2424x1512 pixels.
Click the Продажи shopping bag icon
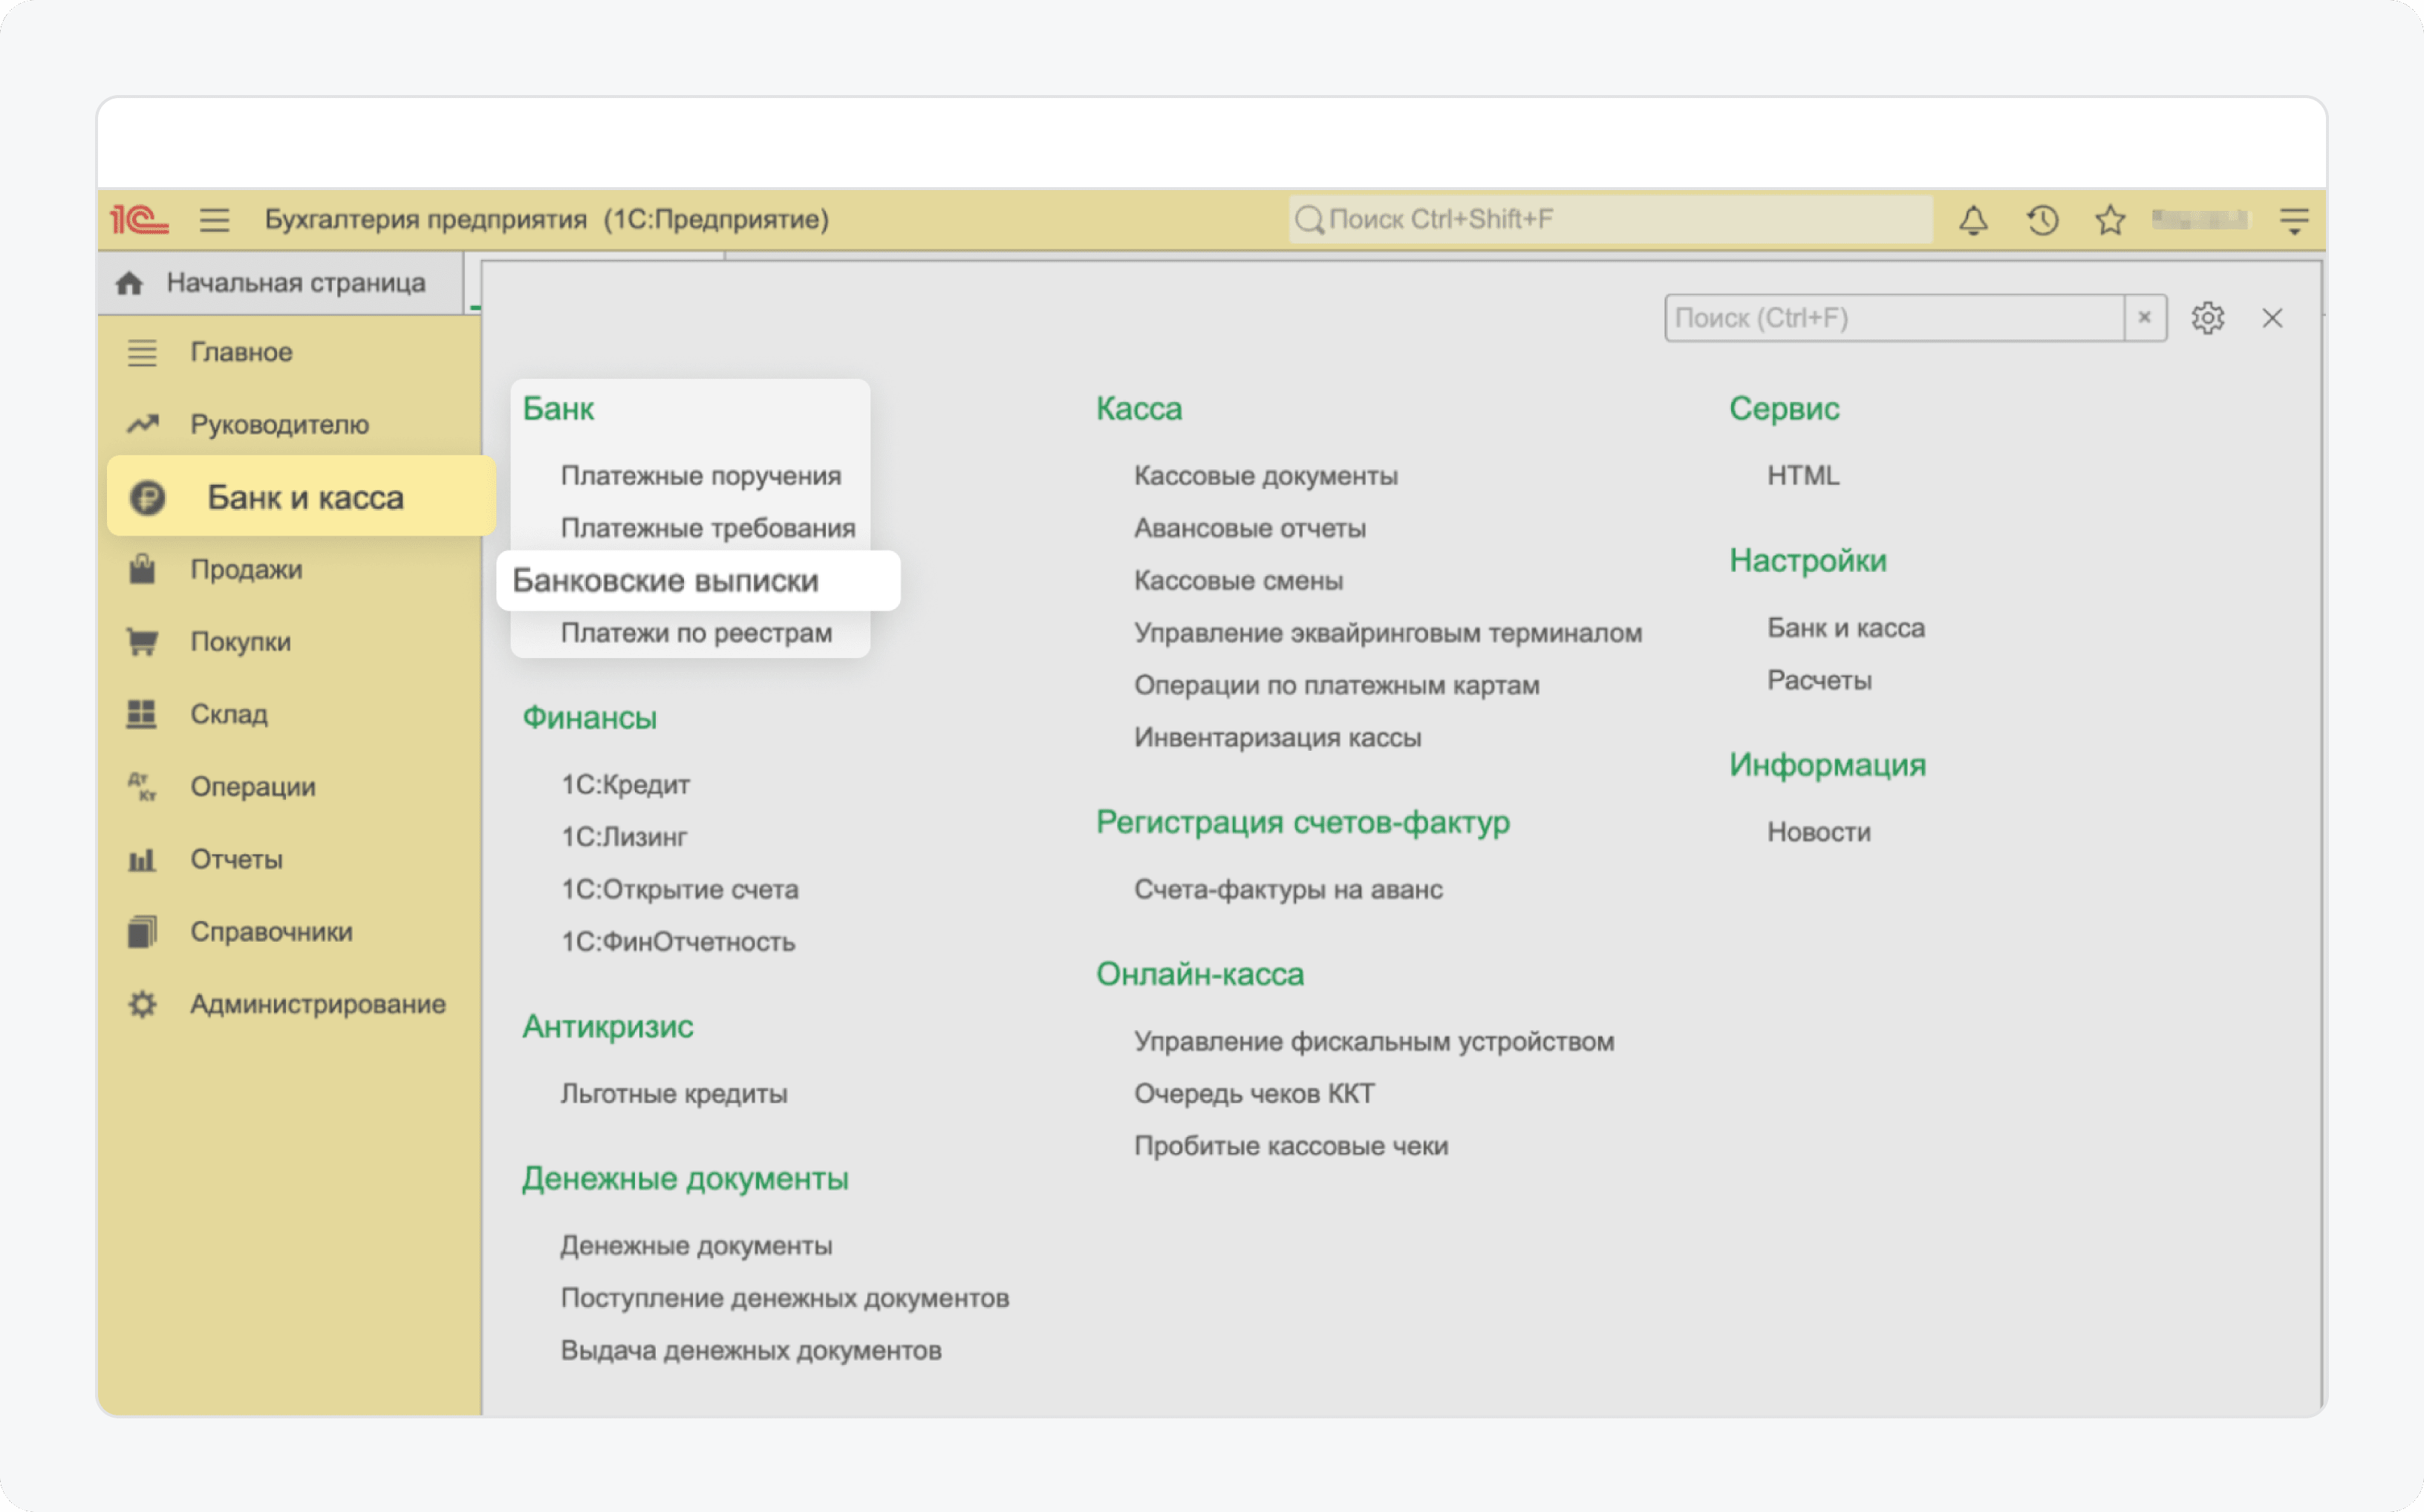click(142, 569)
